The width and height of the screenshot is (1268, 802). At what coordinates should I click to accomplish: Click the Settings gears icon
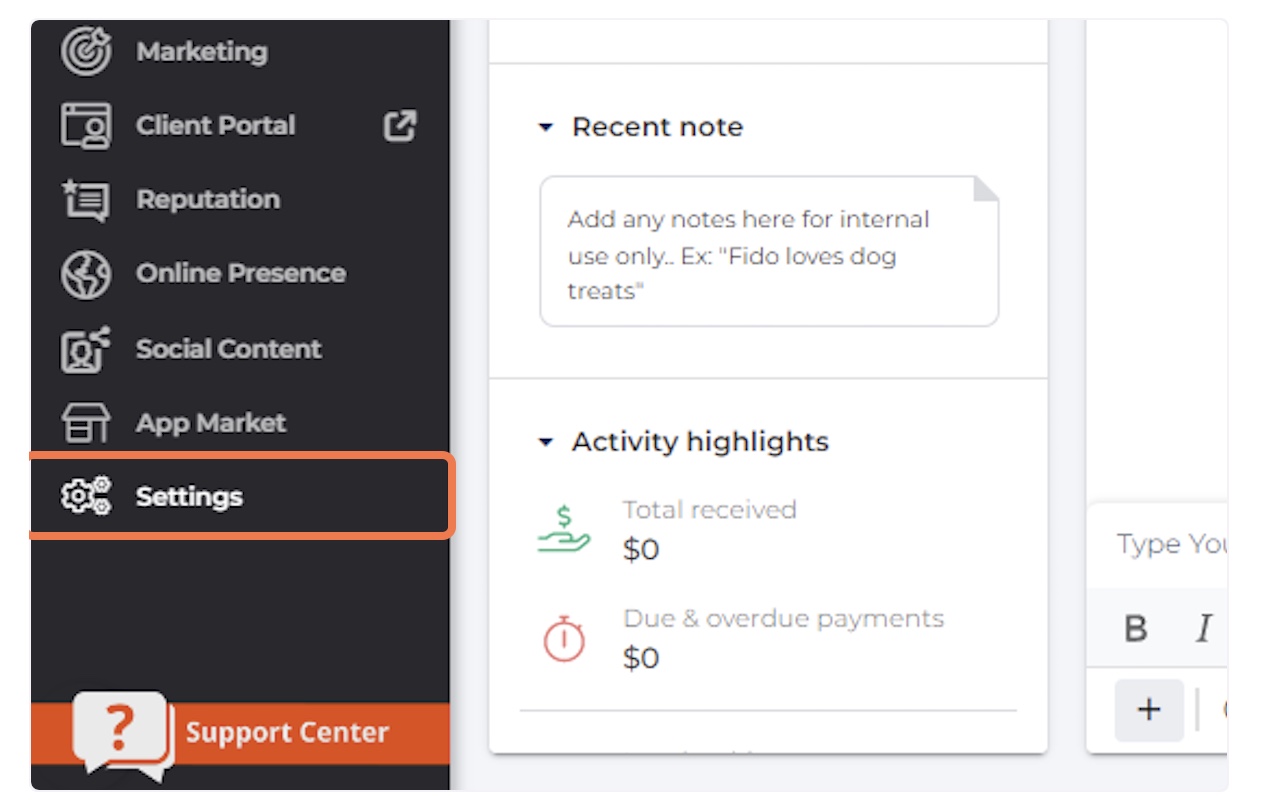tap(86, 497)
